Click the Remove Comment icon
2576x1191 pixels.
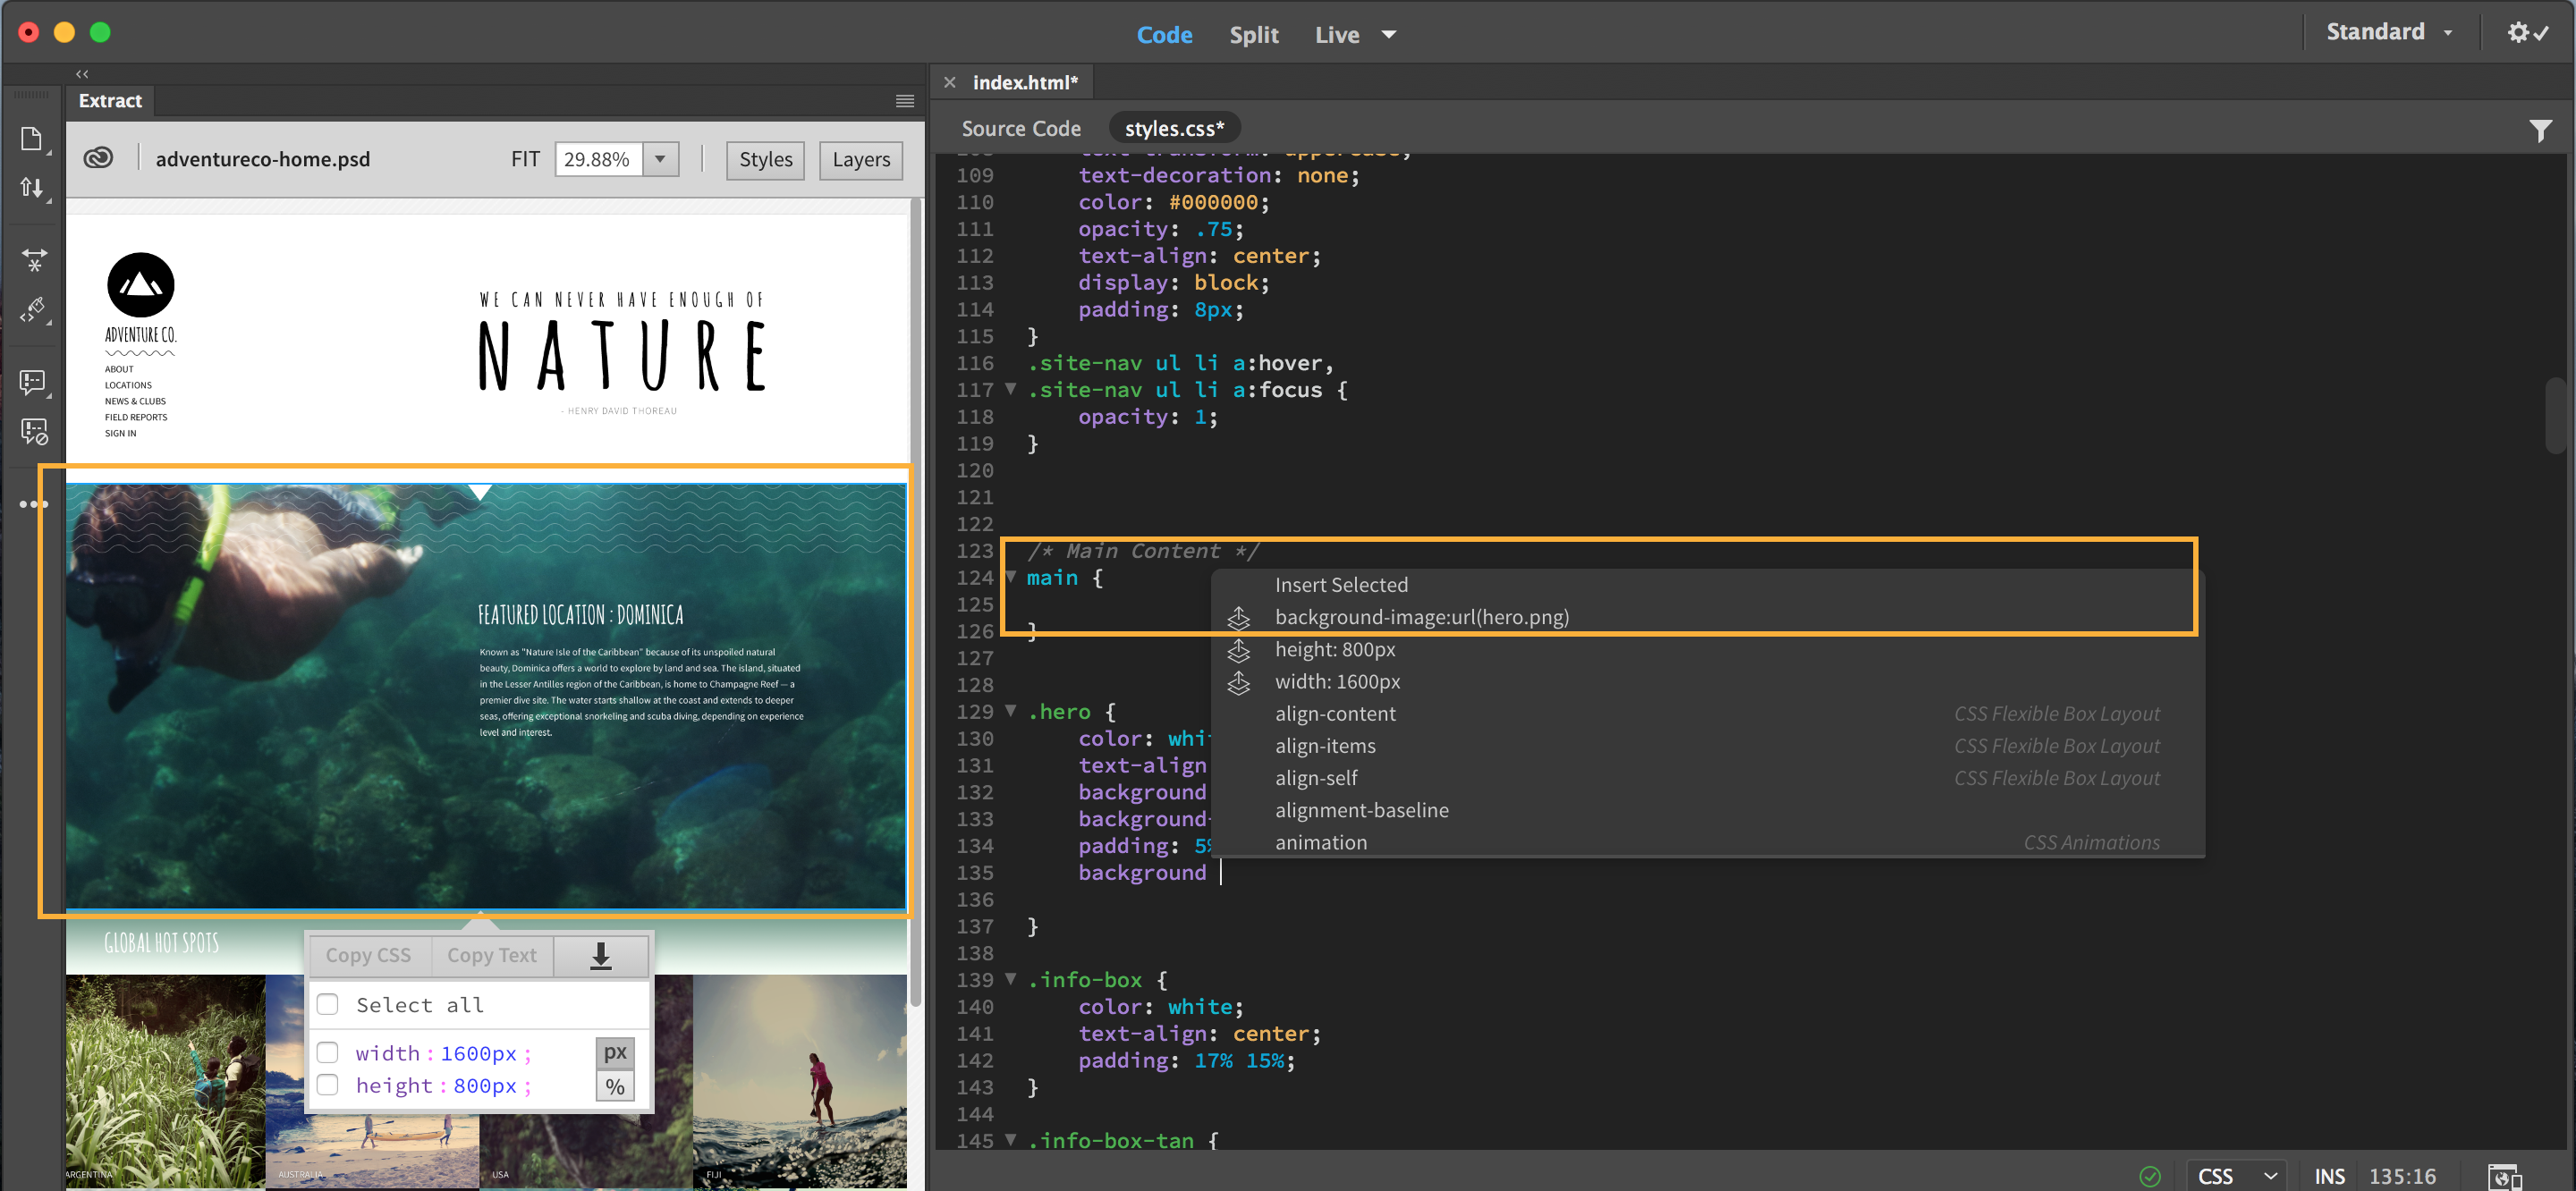click(x=33, y=431)
